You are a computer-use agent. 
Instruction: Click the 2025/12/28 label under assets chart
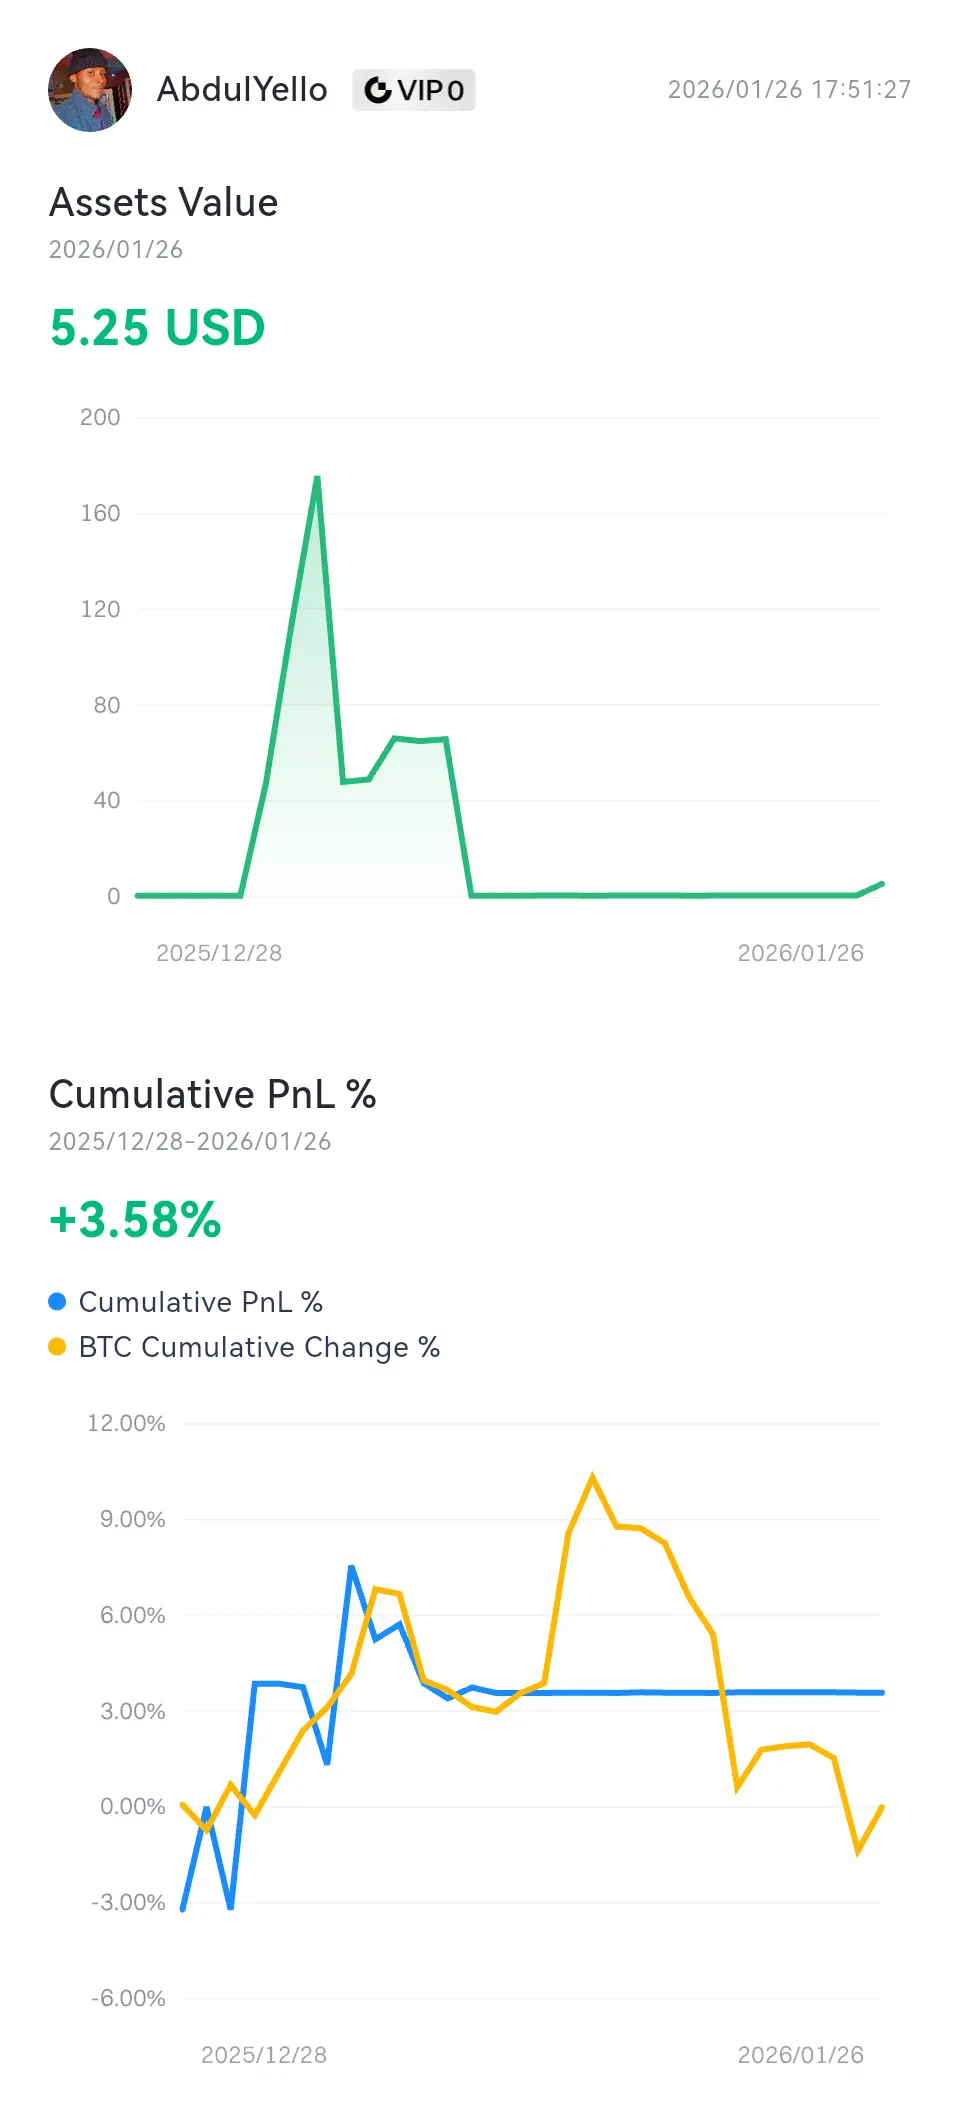tap(219, 953)
